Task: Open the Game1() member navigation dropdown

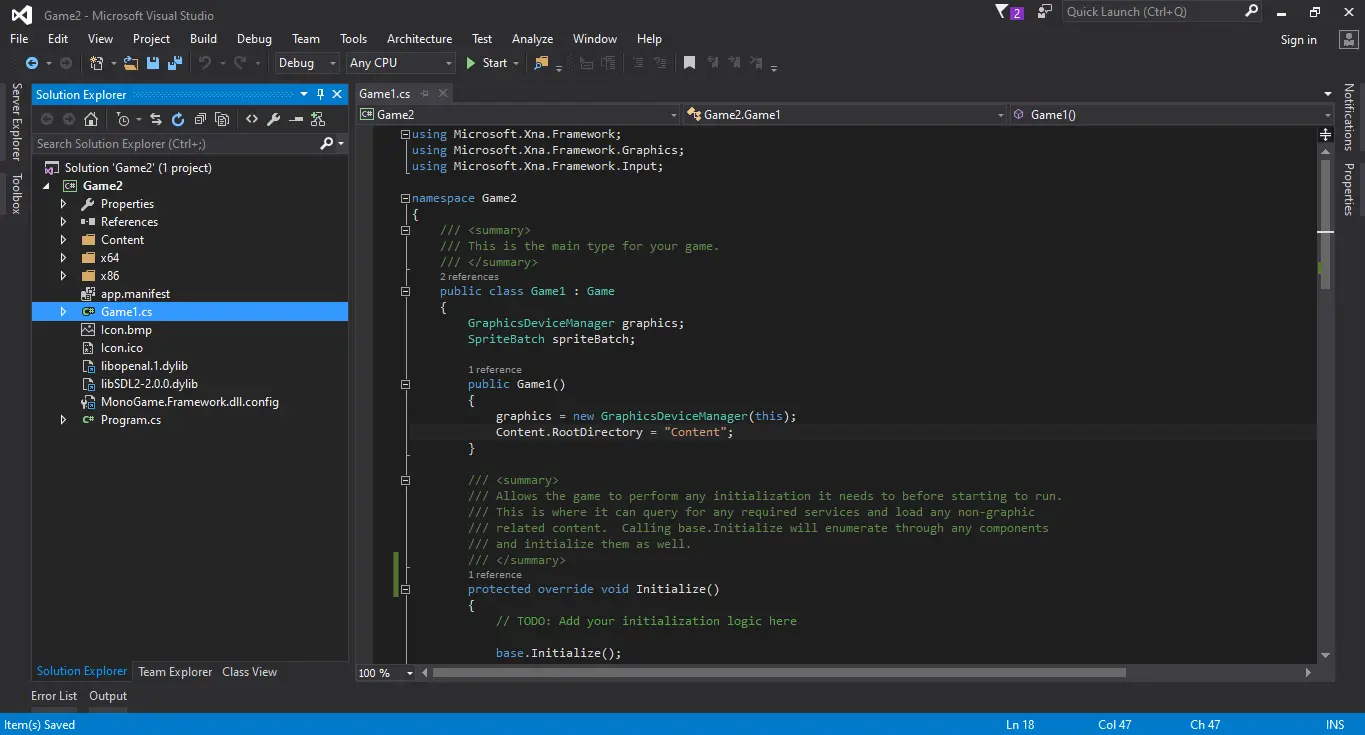Action: point(1172,115)
